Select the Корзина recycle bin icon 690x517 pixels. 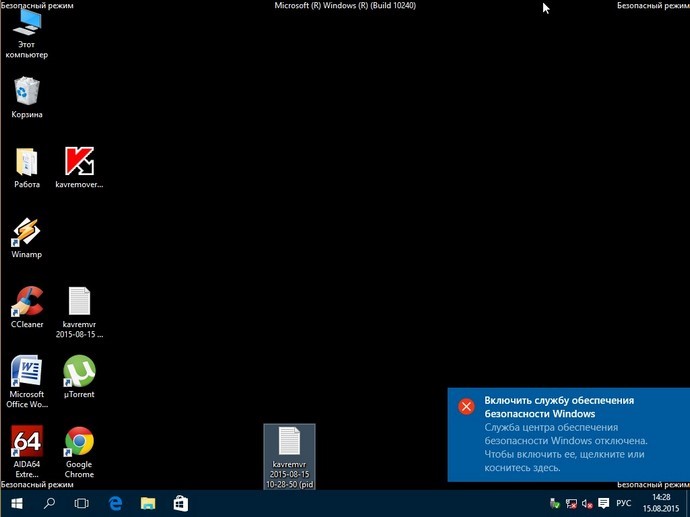[x=26, y=97]
